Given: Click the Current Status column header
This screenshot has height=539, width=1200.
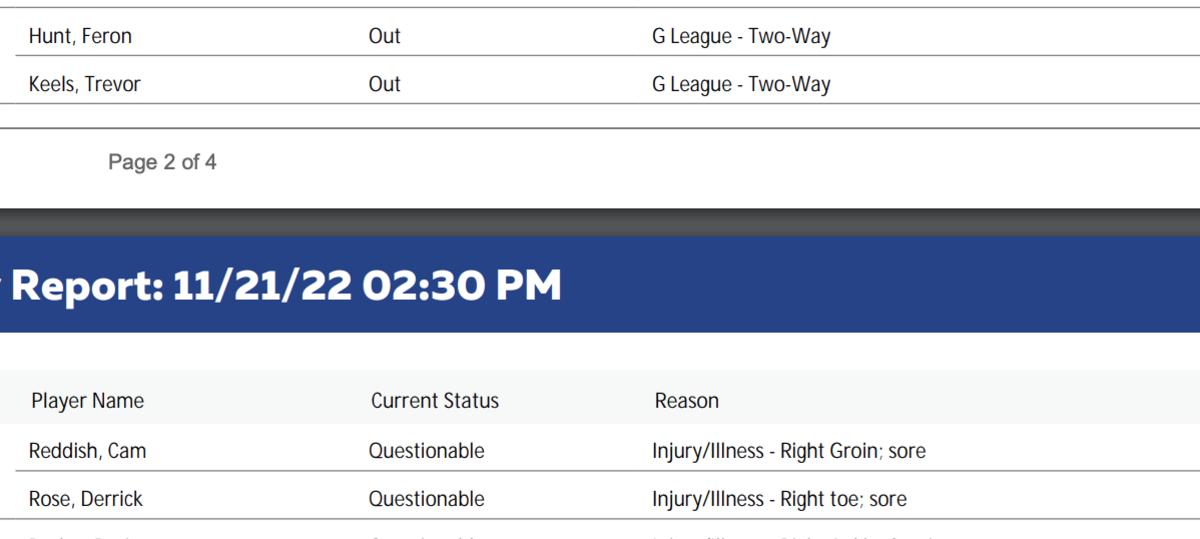Looking at the screenshot, I should pos(434,401).
